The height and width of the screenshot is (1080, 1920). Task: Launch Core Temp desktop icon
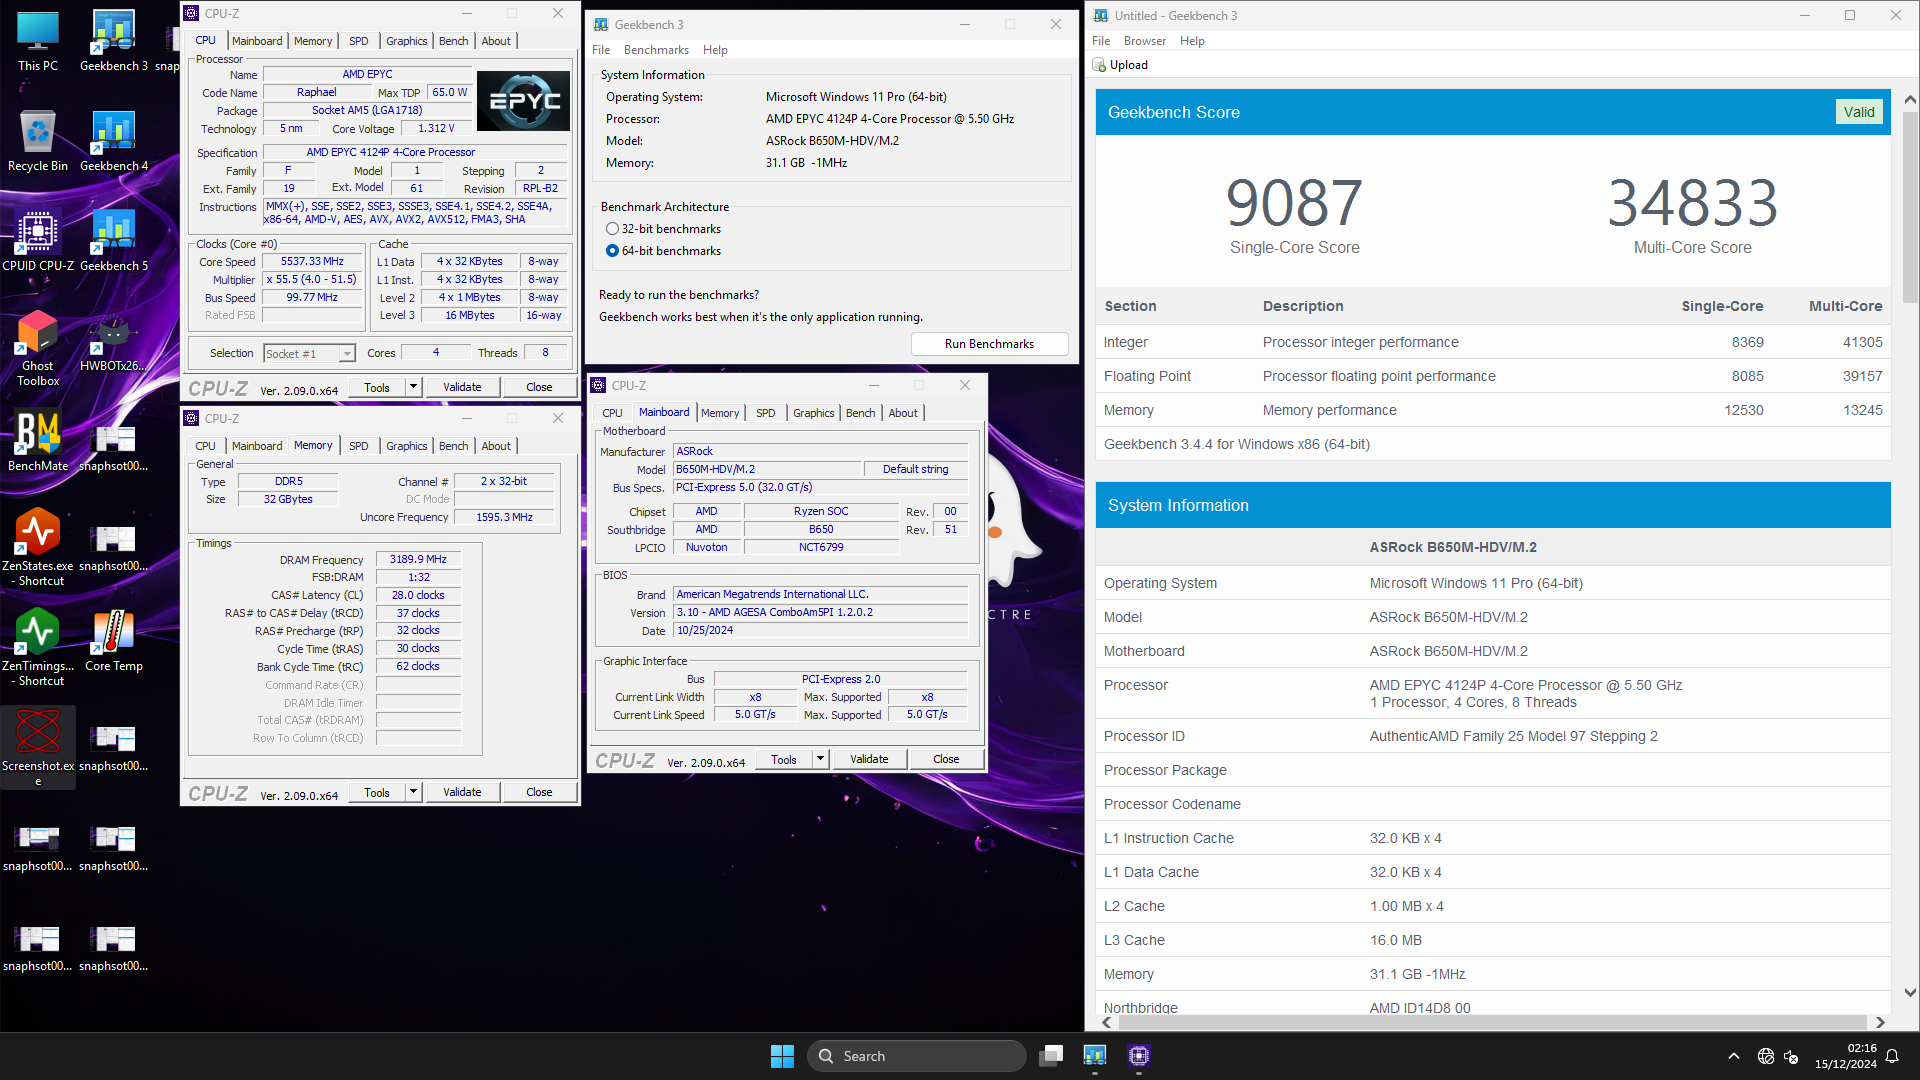[114, 642]
